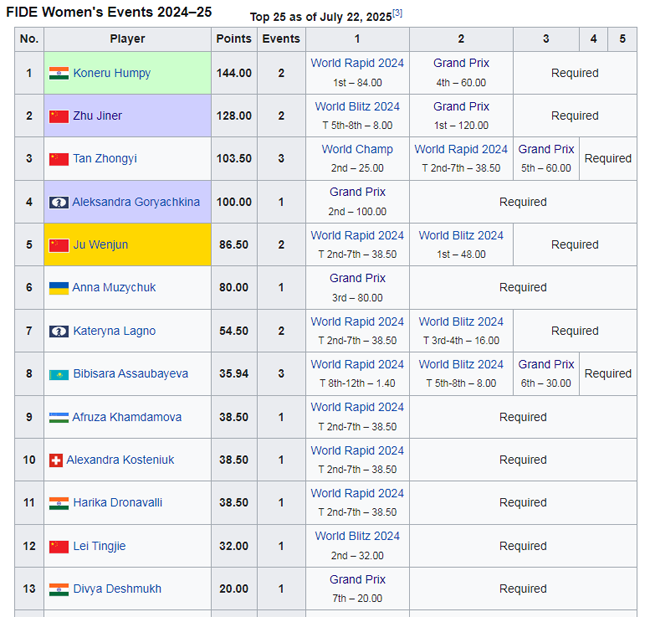650x617 pixels.
Task: Click the Kazakhstan flag beside Bibisara Assaubayeva
Action: pyautogui.click(x=59, y=374)
